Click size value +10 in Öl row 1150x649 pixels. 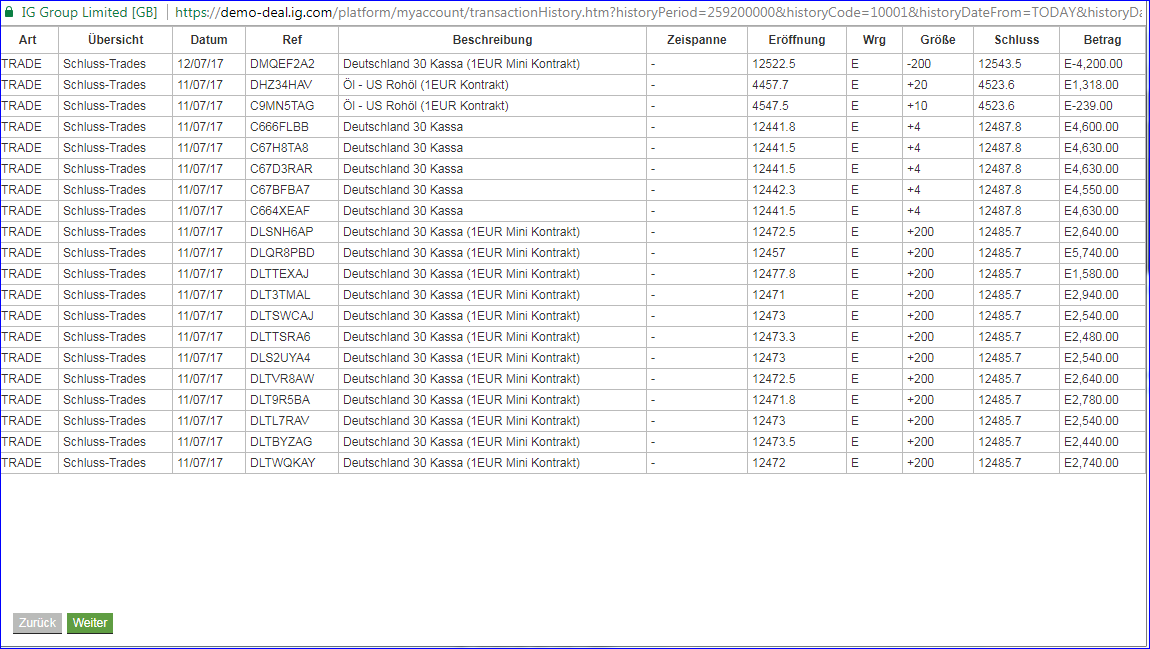pos(917,106)
